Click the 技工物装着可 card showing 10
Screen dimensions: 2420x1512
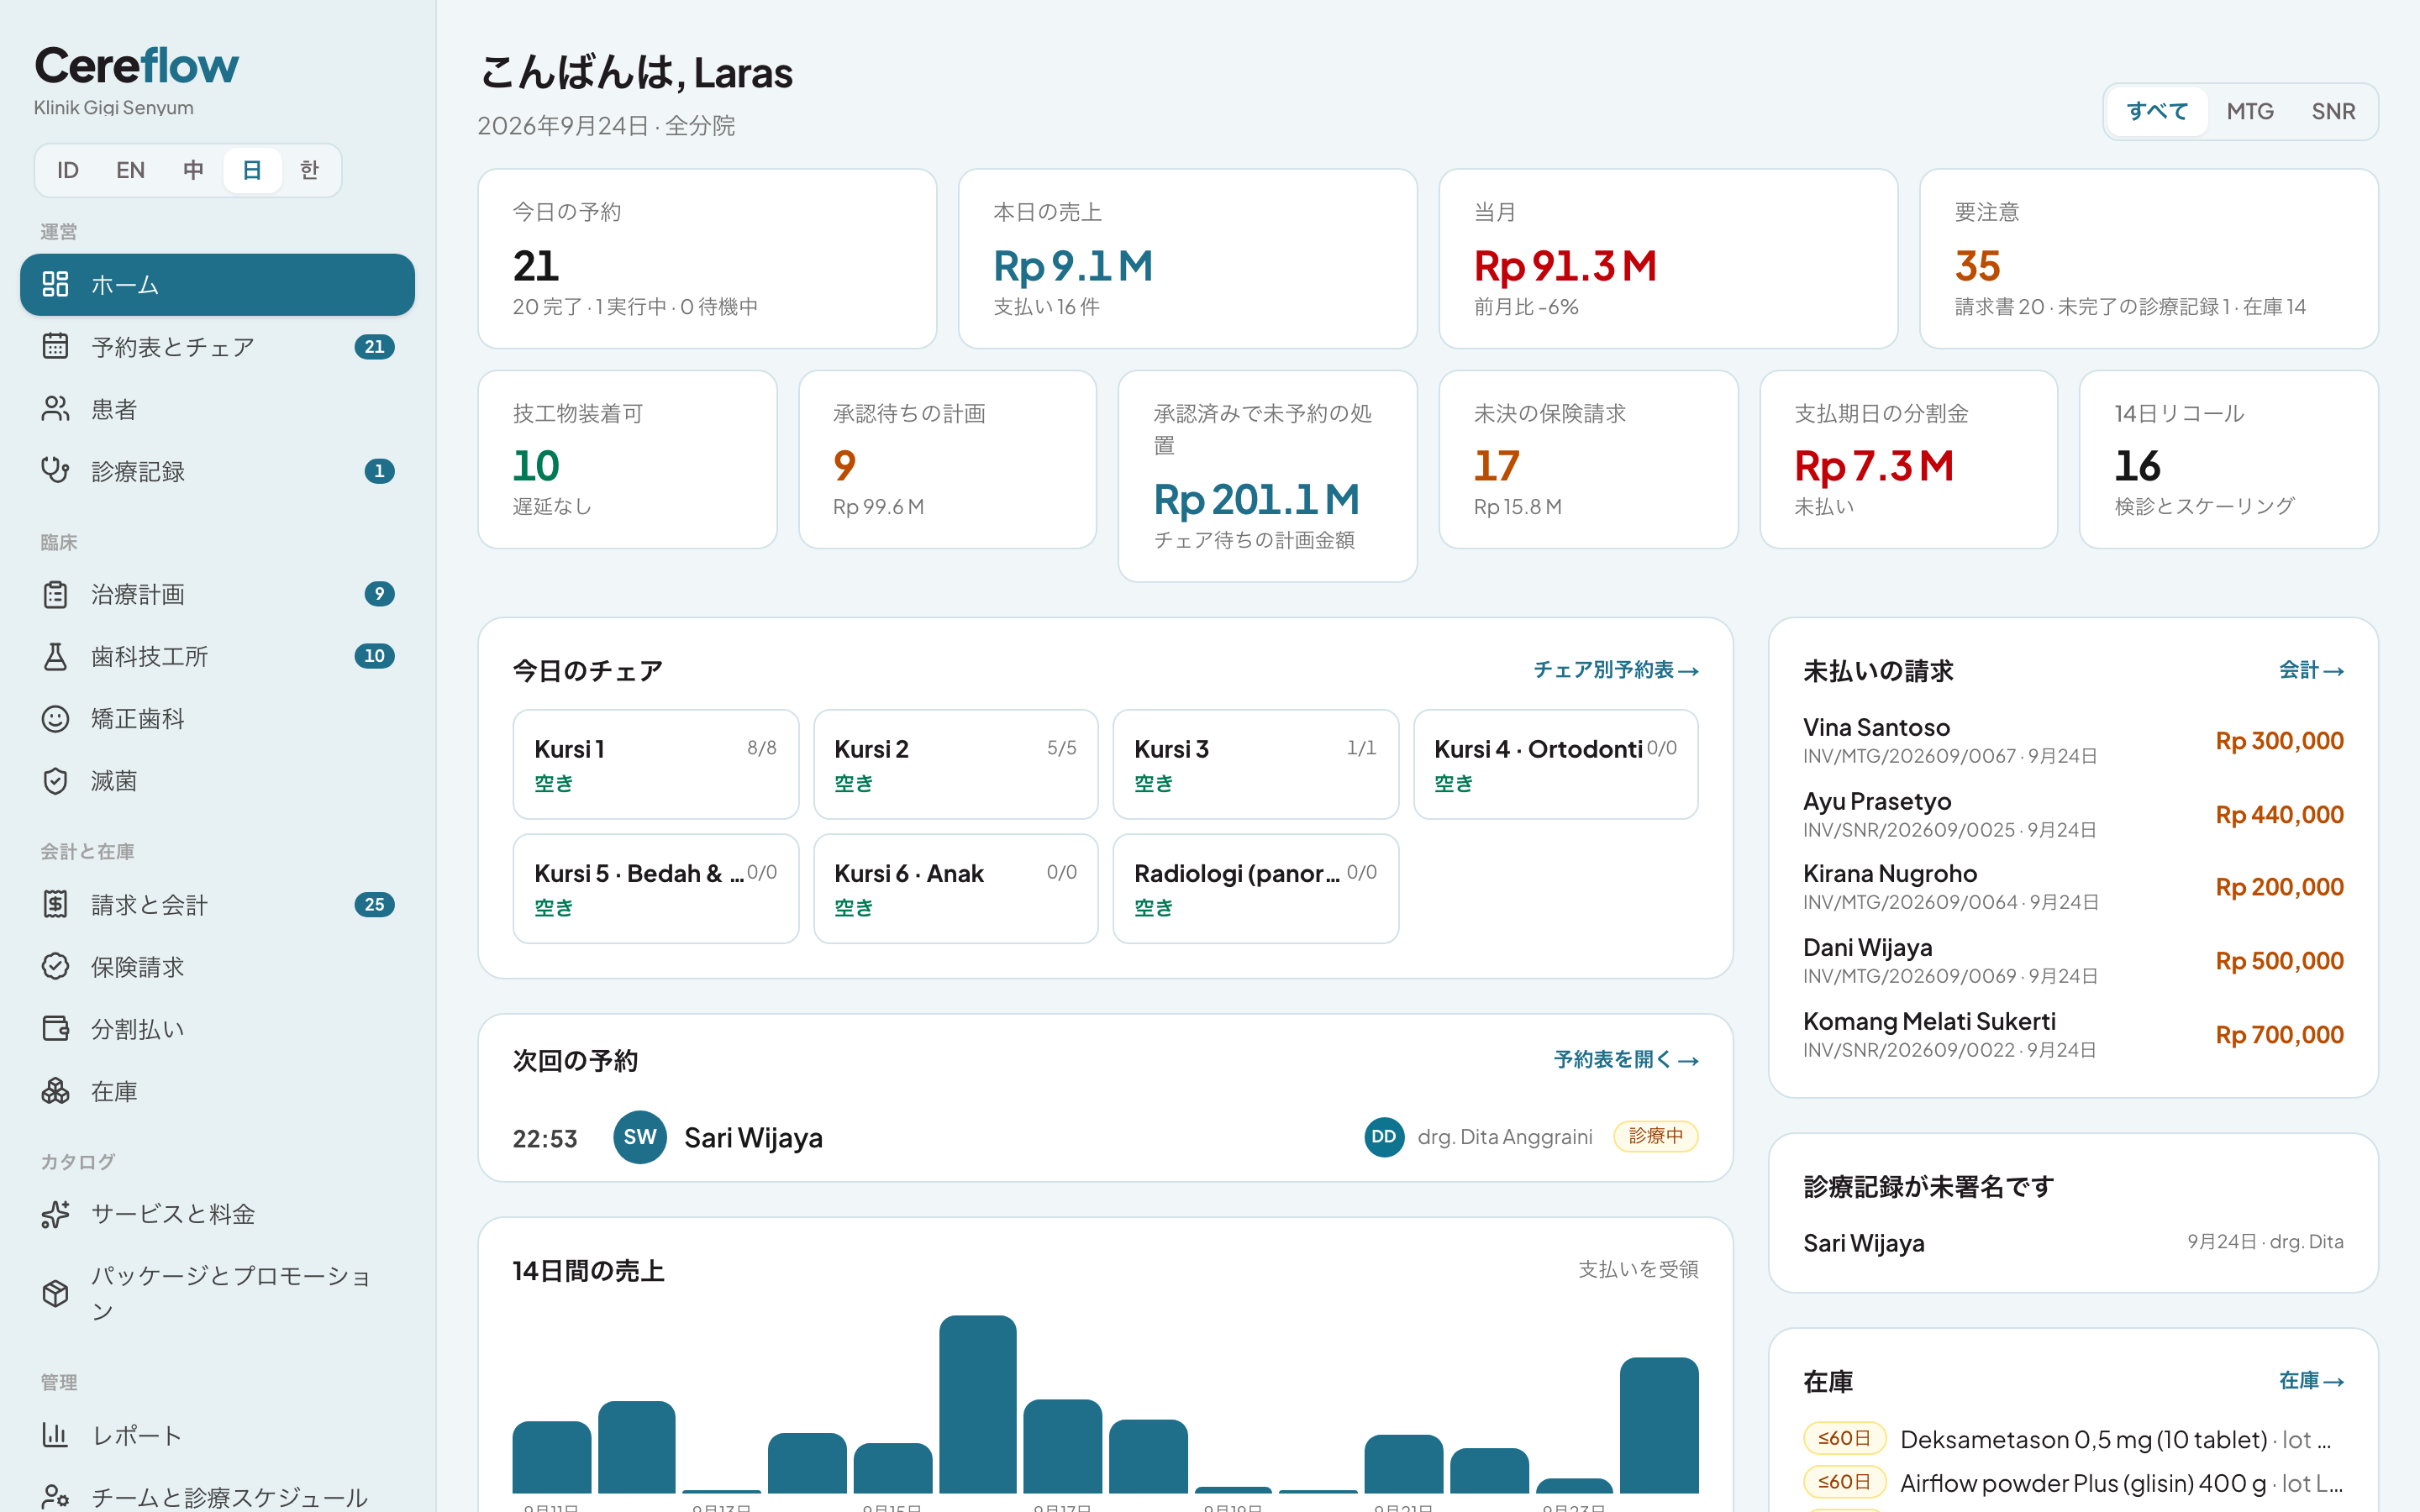(627, 460)
